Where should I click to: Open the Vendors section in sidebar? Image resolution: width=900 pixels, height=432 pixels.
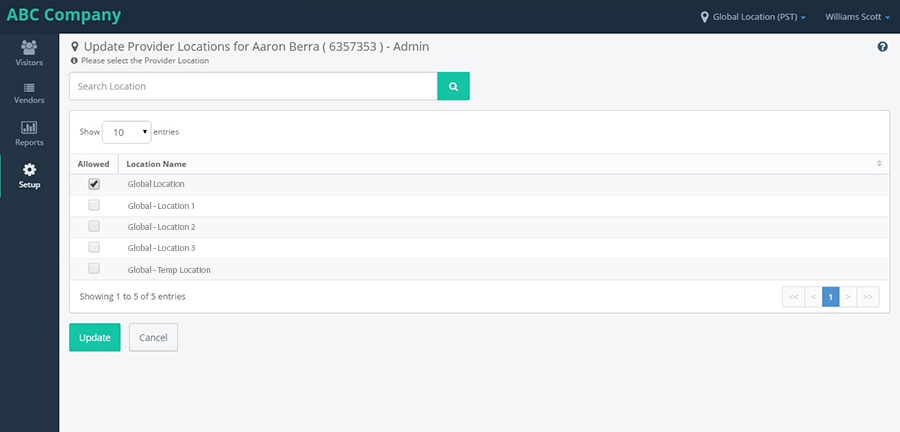click(x=29, y=94)
